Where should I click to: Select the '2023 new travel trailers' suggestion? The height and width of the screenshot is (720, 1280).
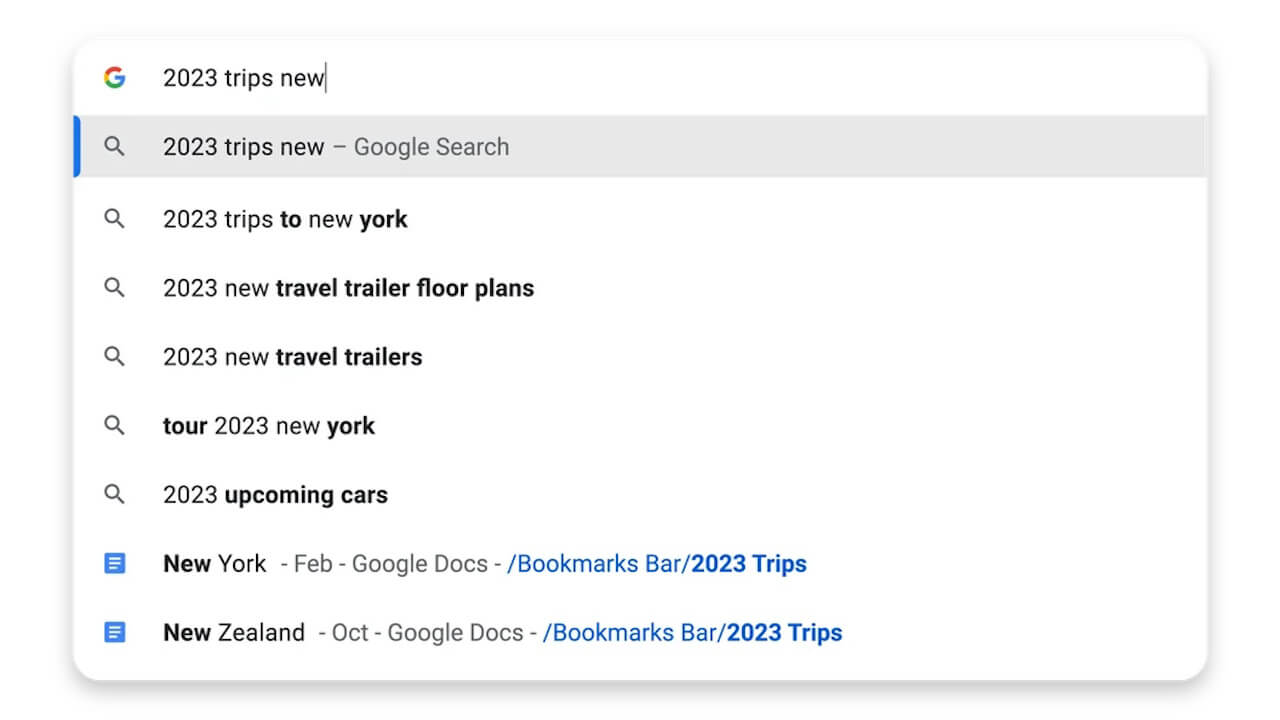[292, 357]
